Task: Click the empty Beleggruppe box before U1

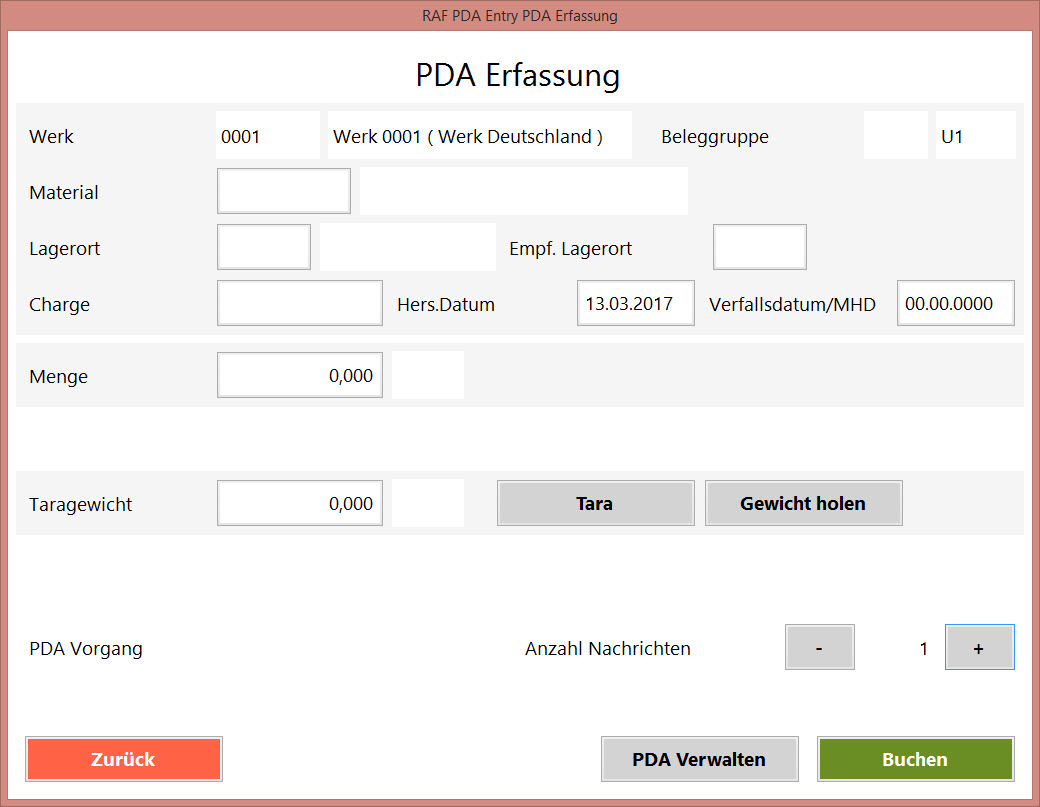Action: pyautogui.click(x=895, y=135)
